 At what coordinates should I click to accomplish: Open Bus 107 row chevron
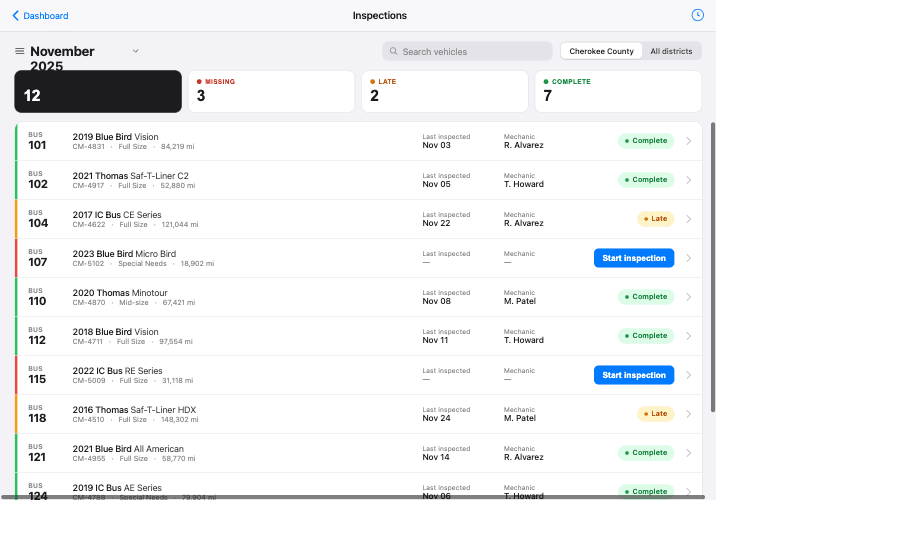coord(688,258)
